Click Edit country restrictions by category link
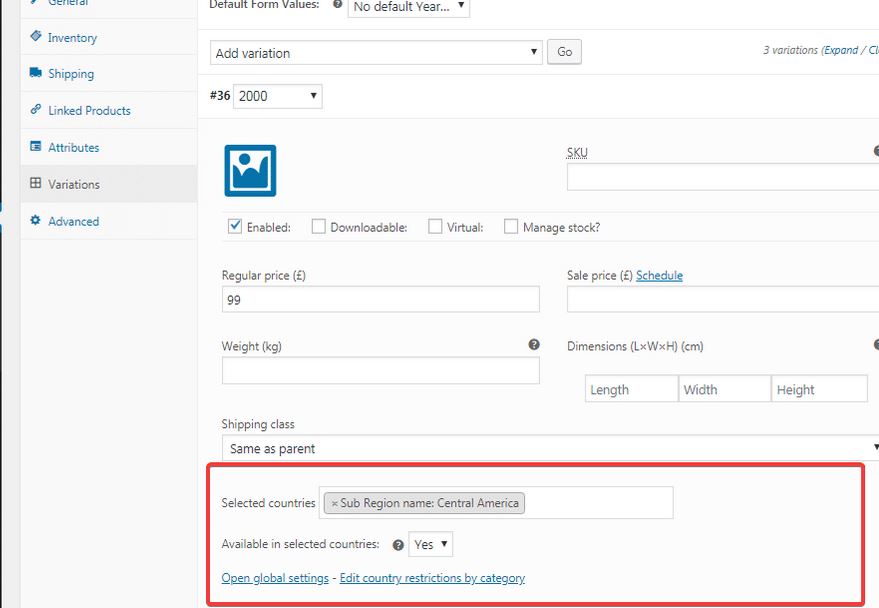 432,578
